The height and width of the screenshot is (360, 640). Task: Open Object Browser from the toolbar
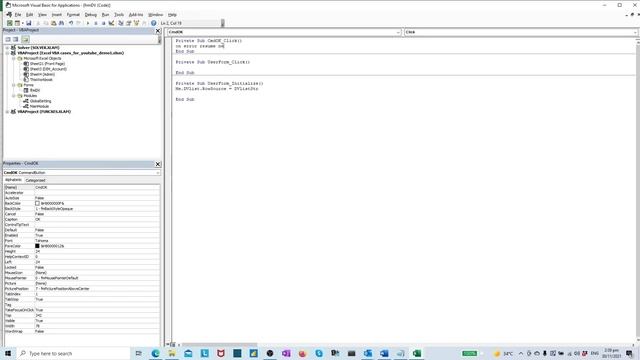(x=136, y=23)
